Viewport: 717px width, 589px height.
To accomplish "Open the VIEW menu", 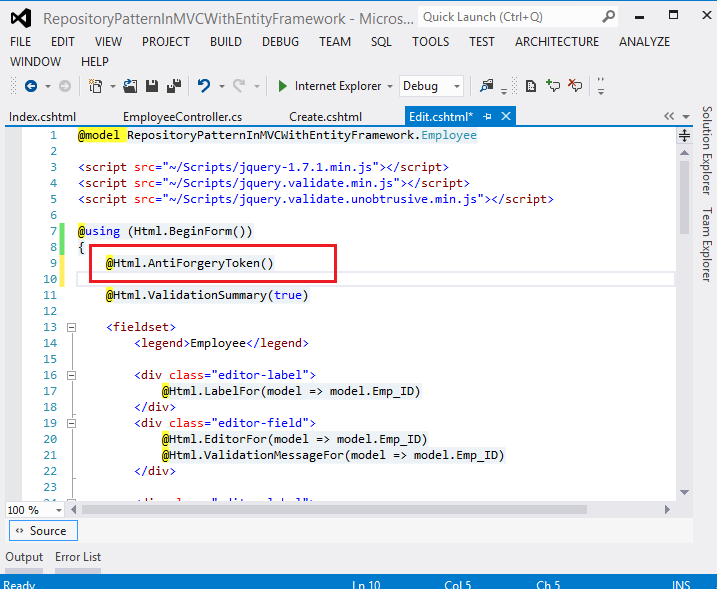I will click(x=108, y=42).
